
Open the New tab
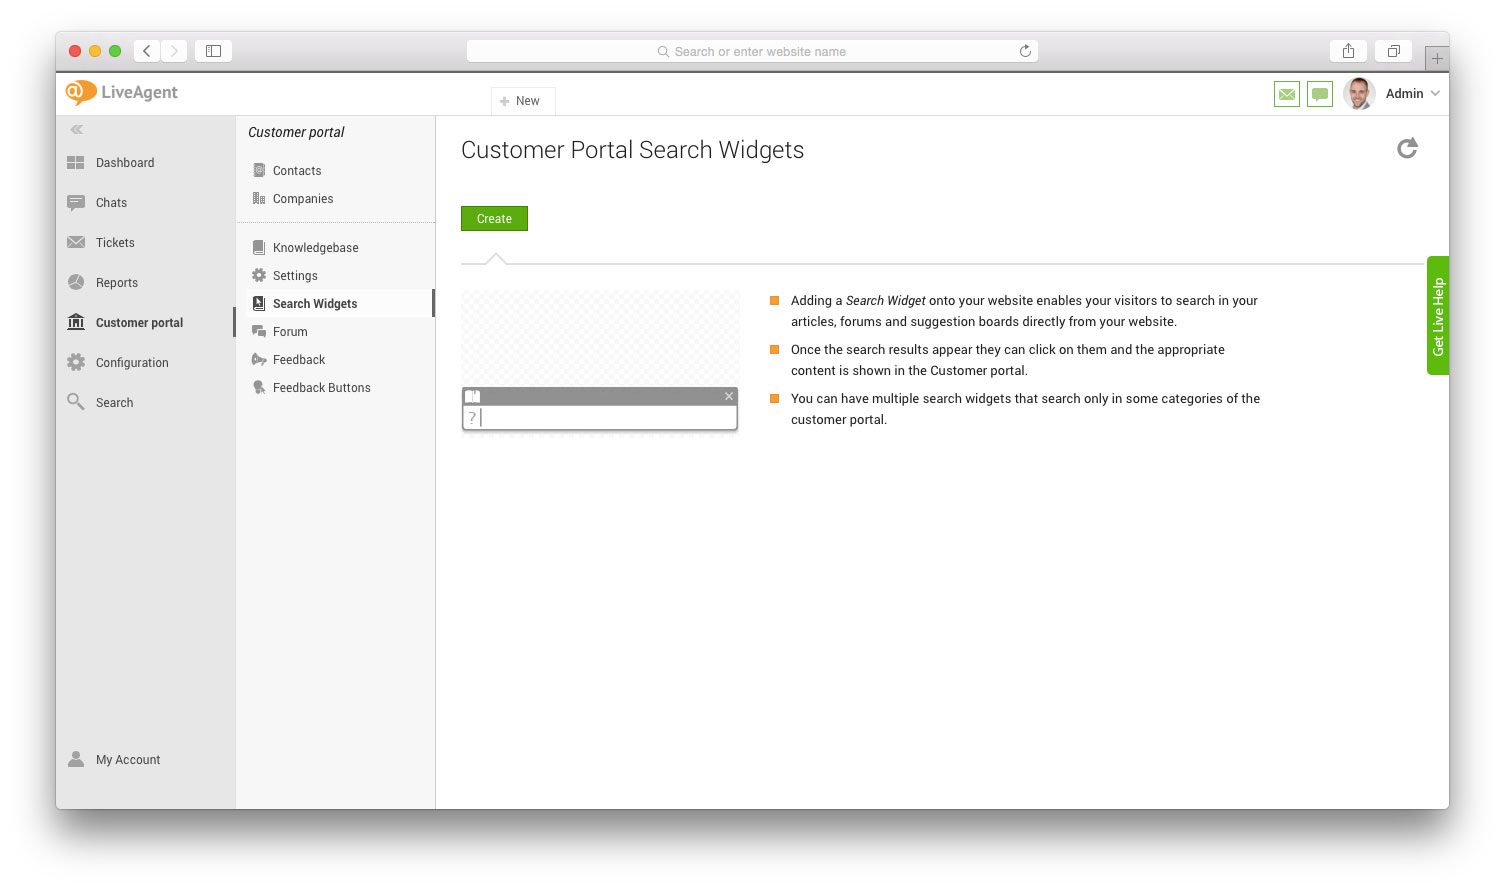click(x=523, y=101)
